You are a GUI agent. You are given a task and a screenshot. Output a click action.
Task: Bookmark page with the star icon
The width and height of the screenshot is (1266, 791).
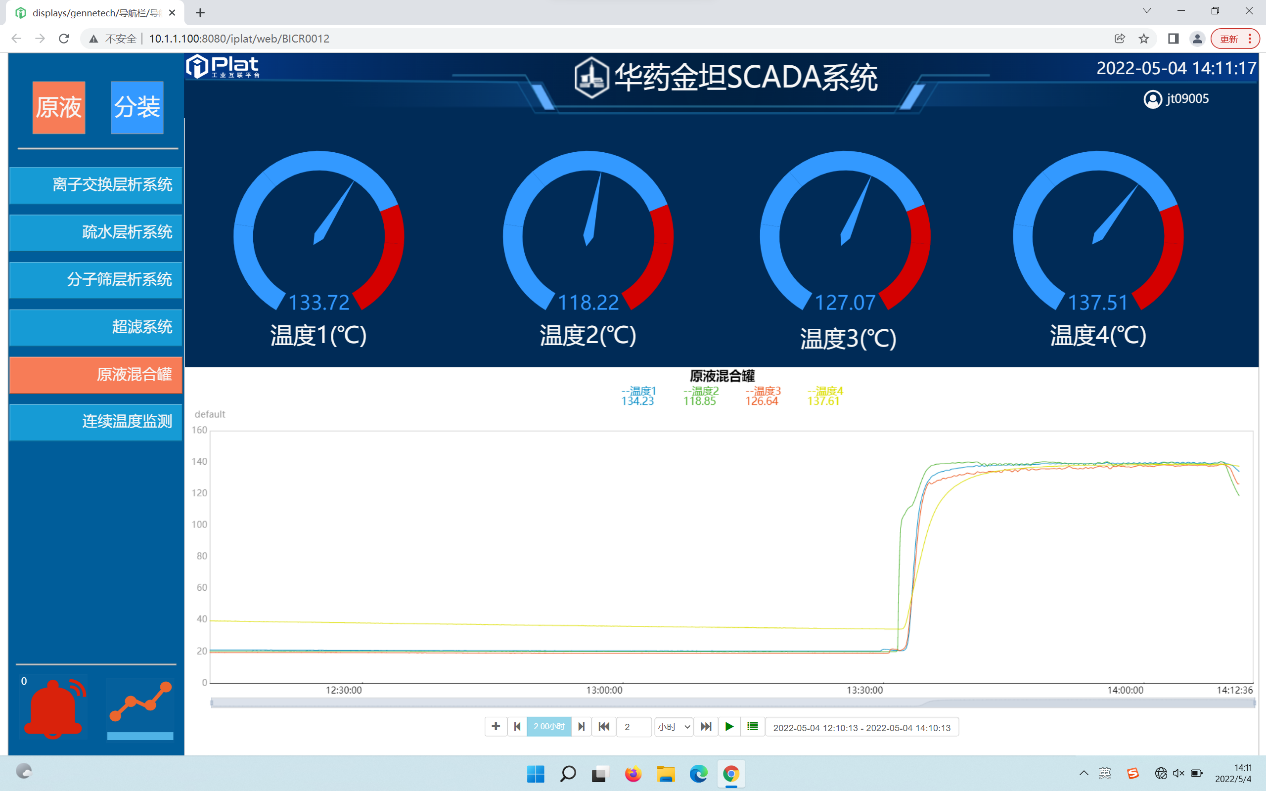(1144, 38)
